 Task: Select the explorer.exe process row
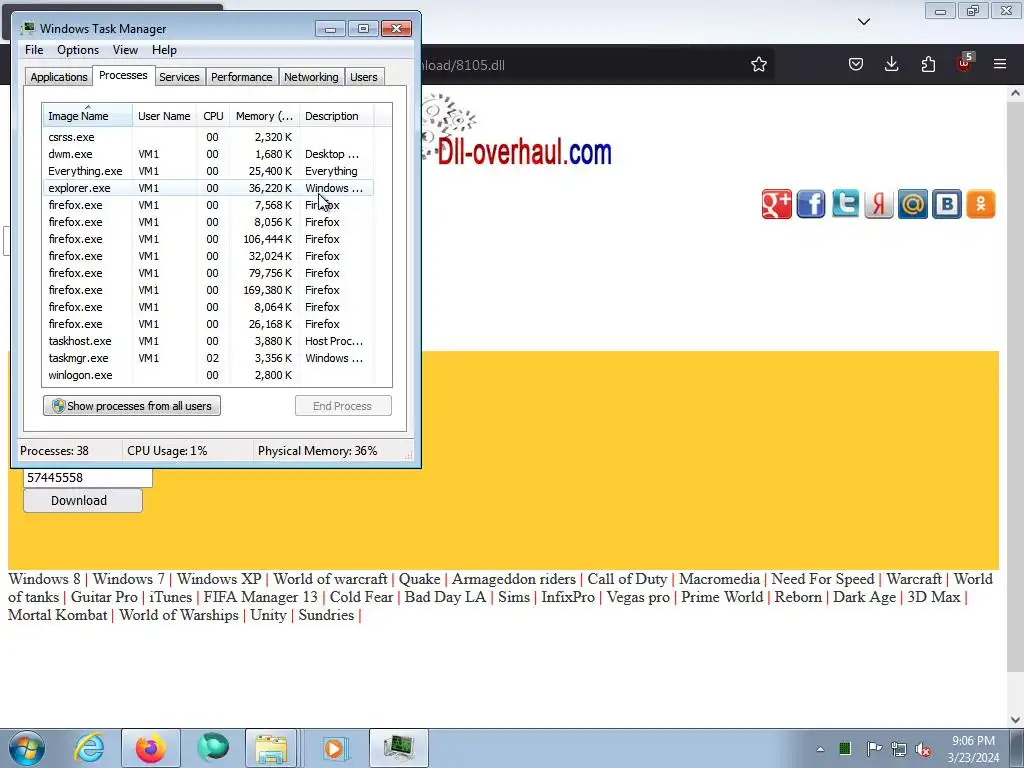pyautogui.click(x=208, y=188)
